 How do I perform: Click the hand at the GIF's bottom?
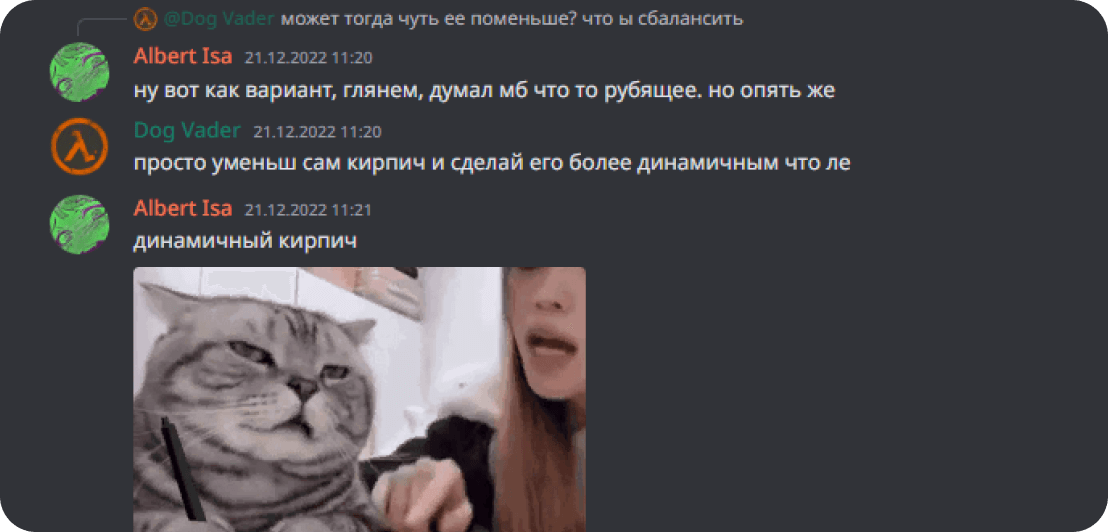tap(418, 495)
